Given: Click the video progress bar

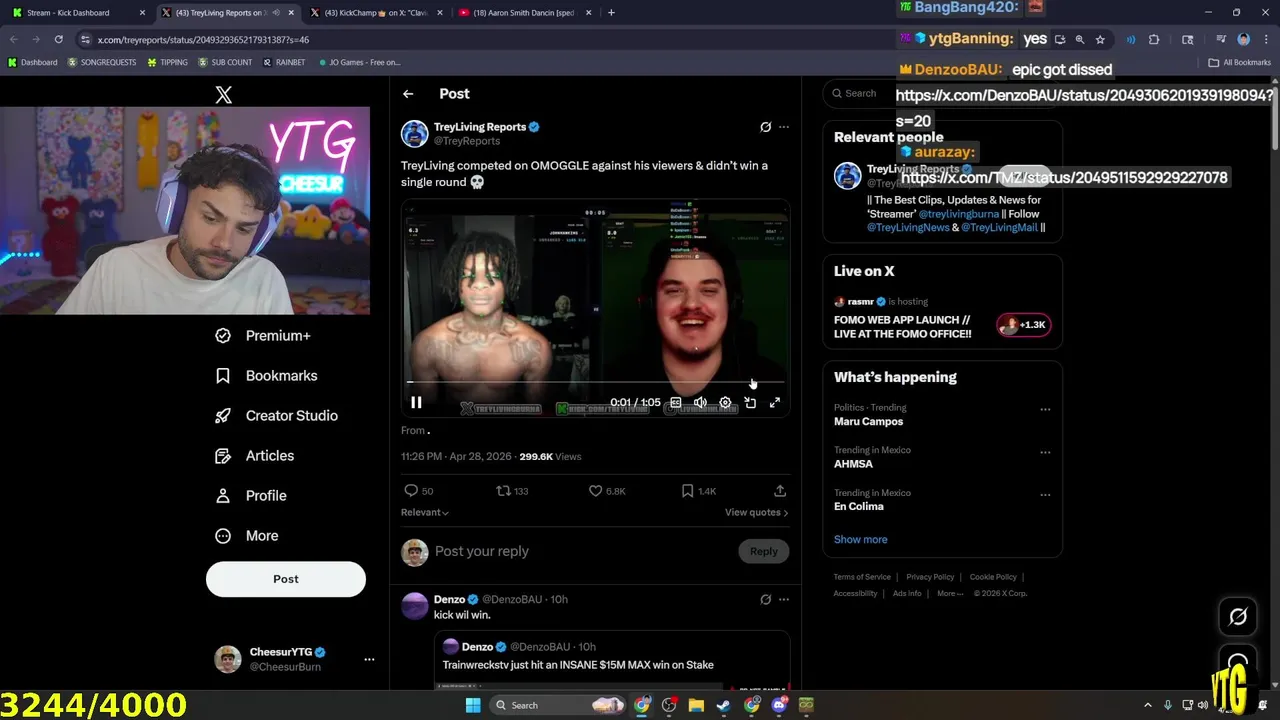Looking at the screenshot, I should point(595,382).
